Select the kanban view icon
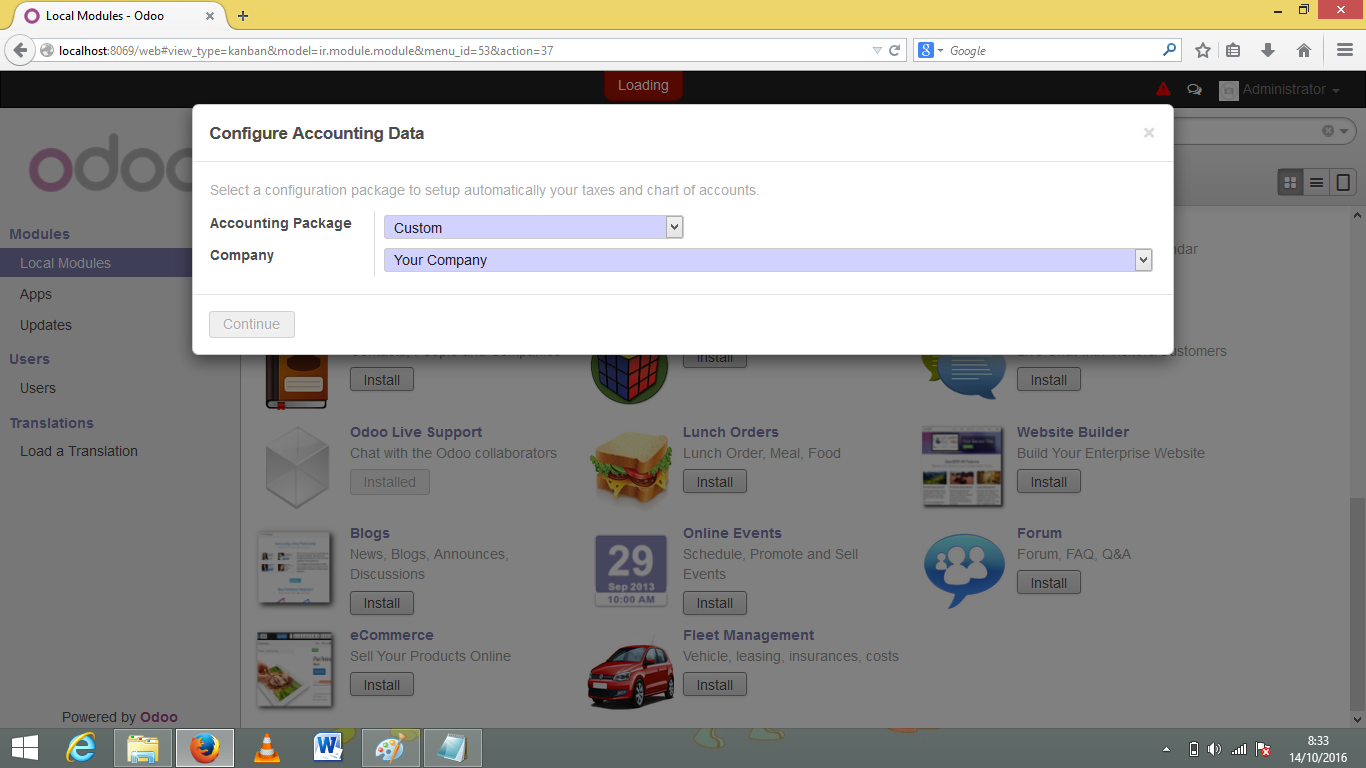 click(x=1290, y=182)
